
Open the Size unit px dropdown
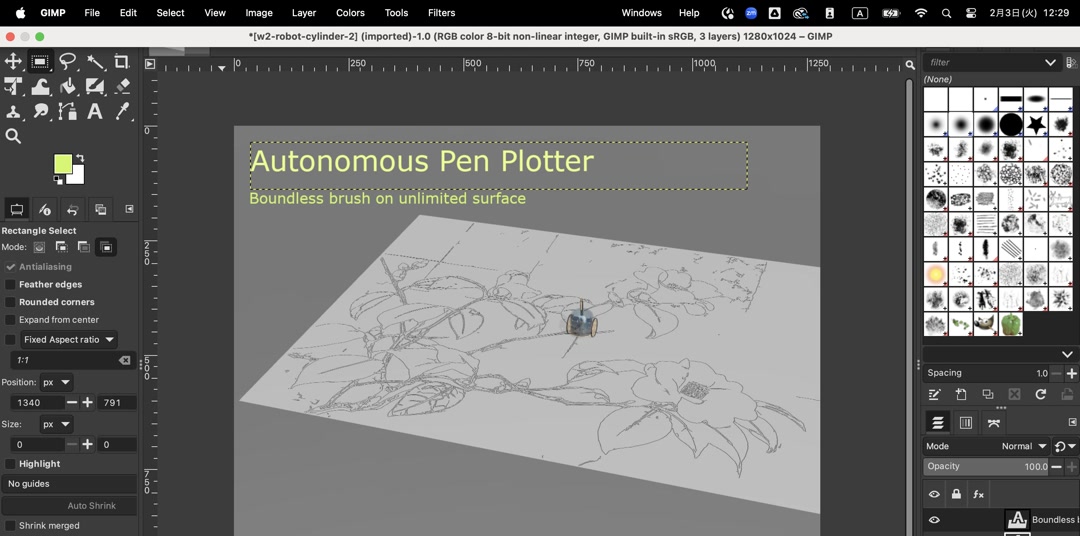click(x=56, y=424)
